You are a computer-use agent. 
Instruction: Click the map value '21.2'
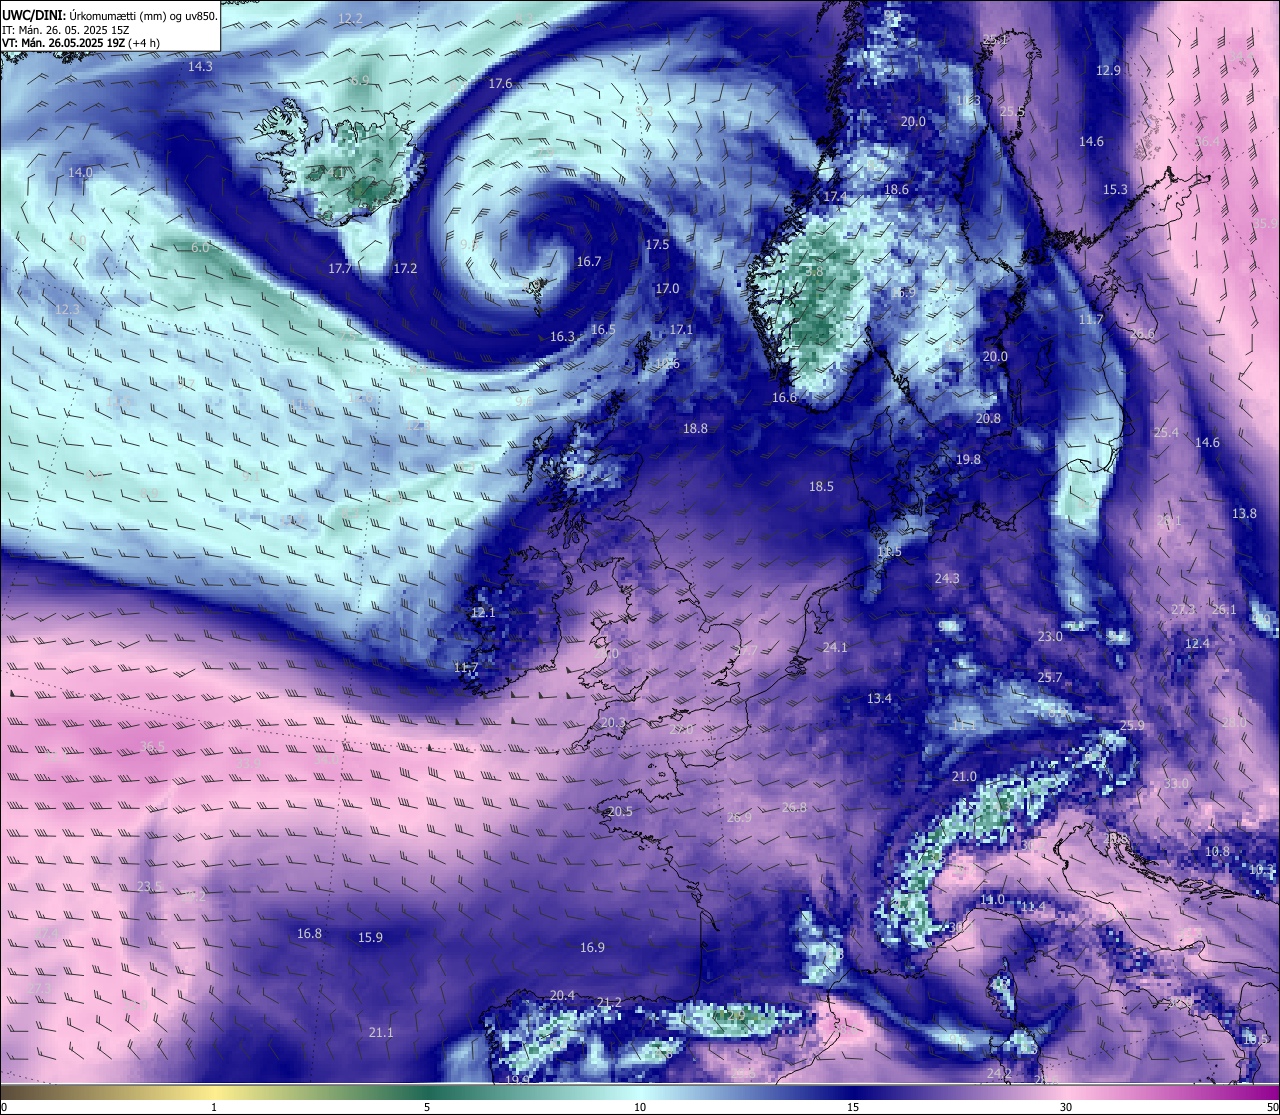pos(609,1003)
